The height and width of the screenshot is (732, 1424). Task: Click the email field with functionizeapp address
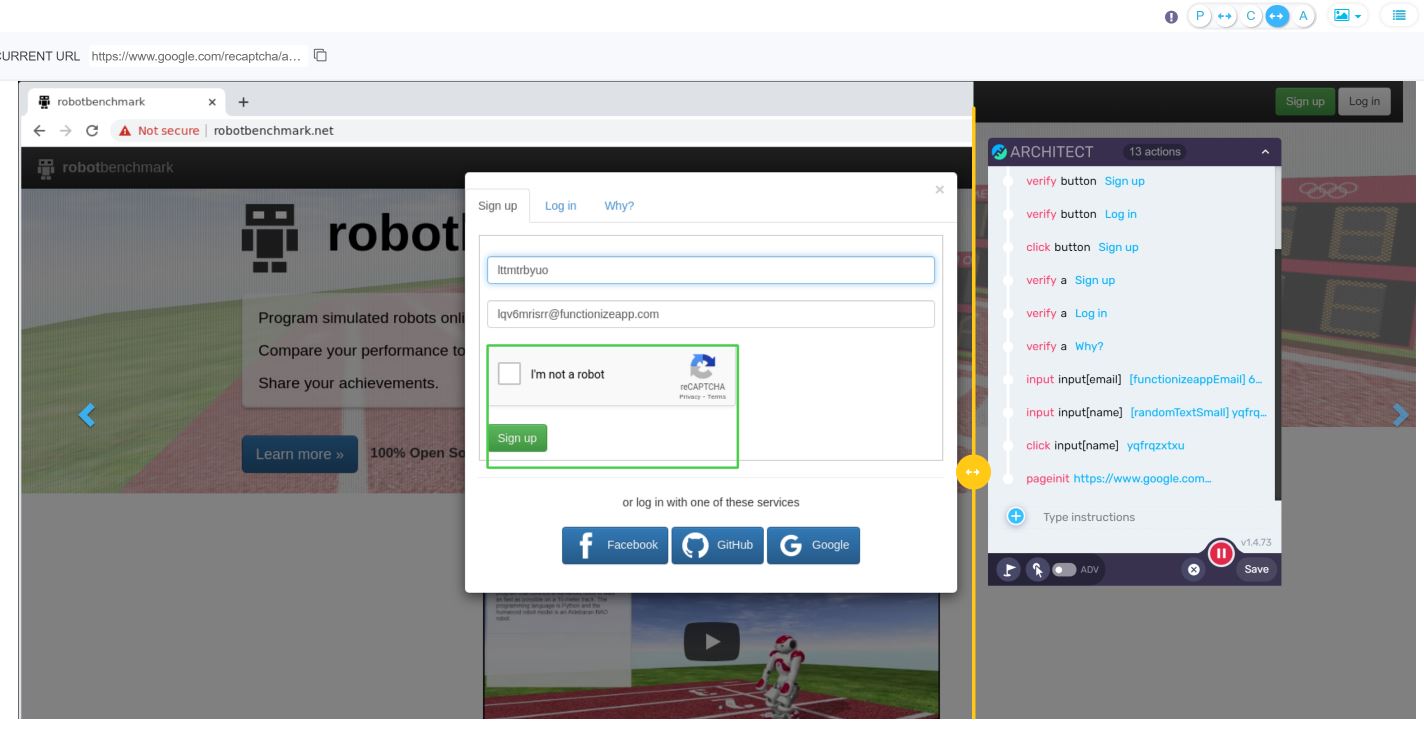click(x=711, y=314)
